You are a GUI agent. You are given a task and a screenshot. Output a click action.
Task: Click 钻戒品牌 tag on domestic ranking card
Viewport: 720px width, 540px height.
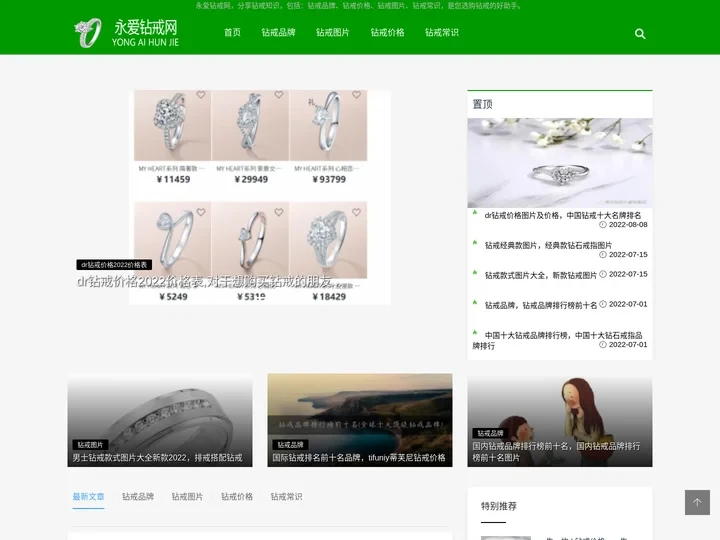tap(490, 433)
